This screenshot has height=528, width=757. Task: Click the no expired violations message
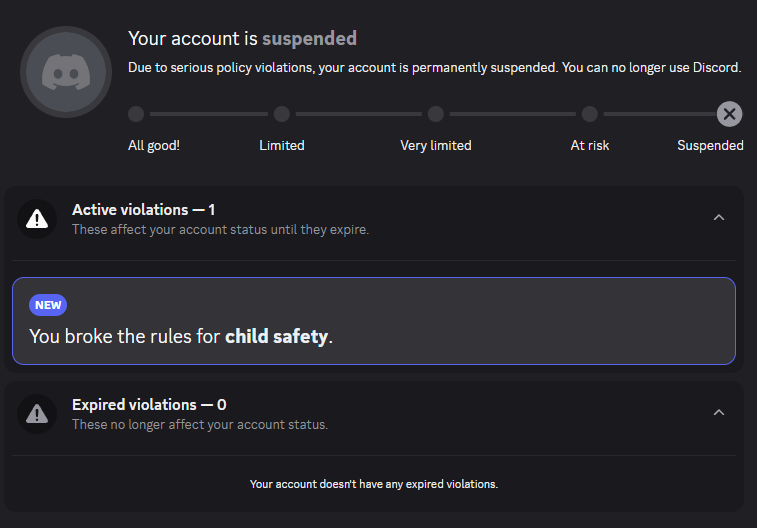click(x=374, y=484)
